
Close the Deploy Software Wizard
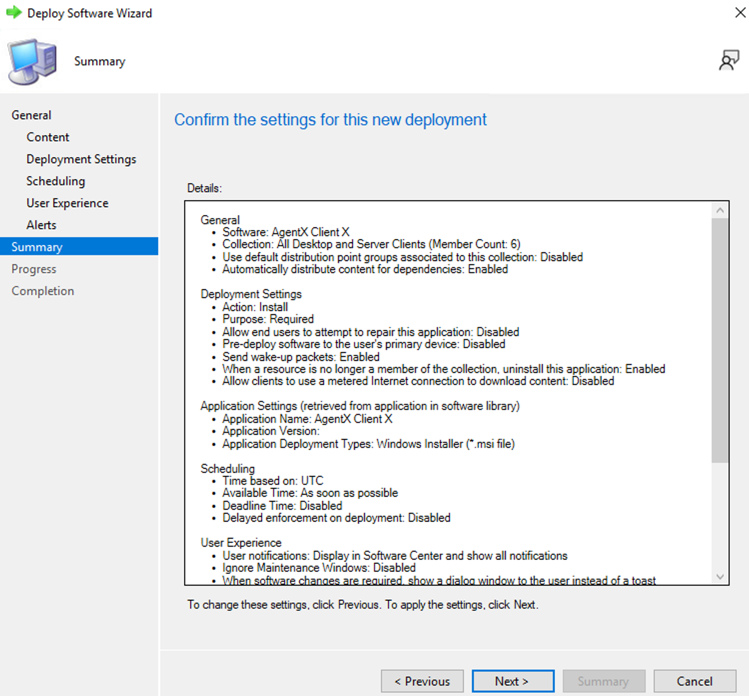pos(740,12)
